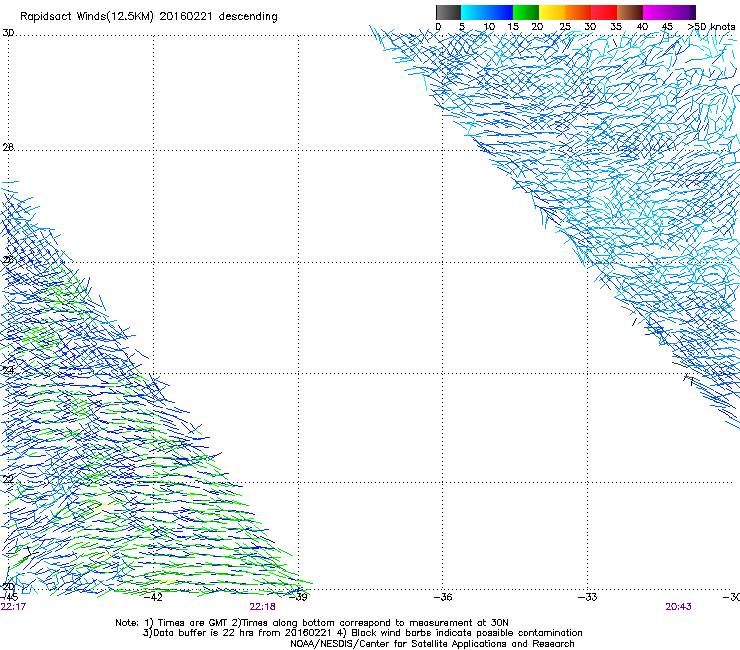The height and width of the screenshot is (650, 740).
Task: Click the cyan-blue 5-15 knots color band
Action: coord(487,12)
